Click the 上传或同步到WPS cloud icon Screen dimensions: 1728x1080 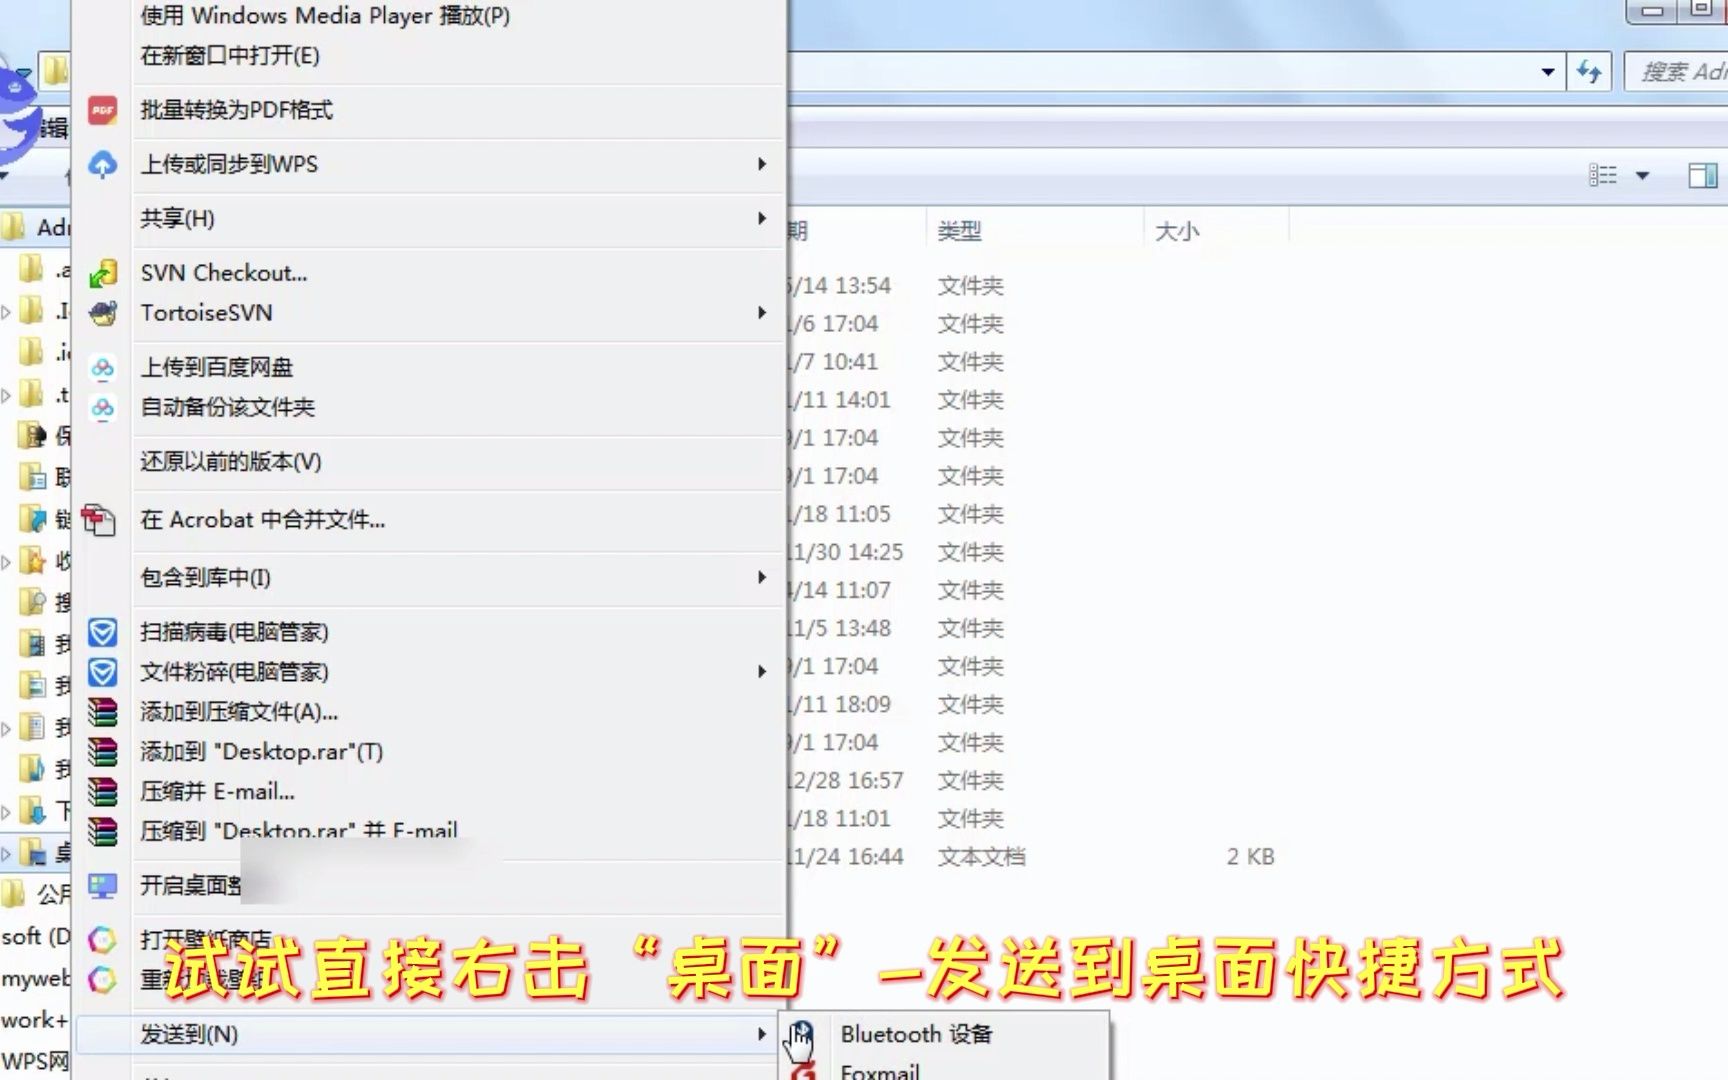point(101,163)
